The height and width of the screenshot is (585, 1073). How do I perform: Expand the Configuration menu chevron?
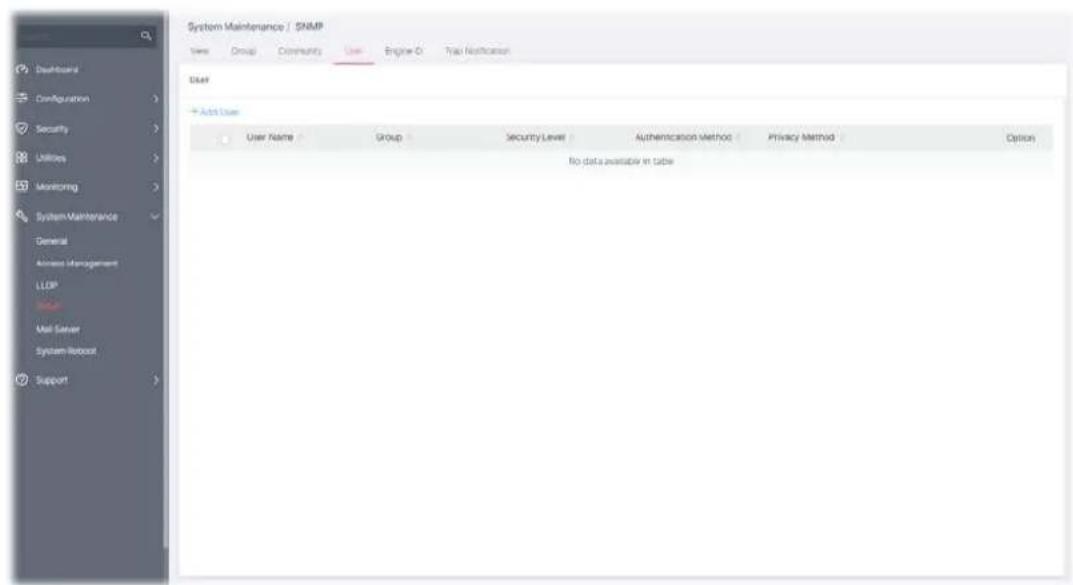[155, 99]
